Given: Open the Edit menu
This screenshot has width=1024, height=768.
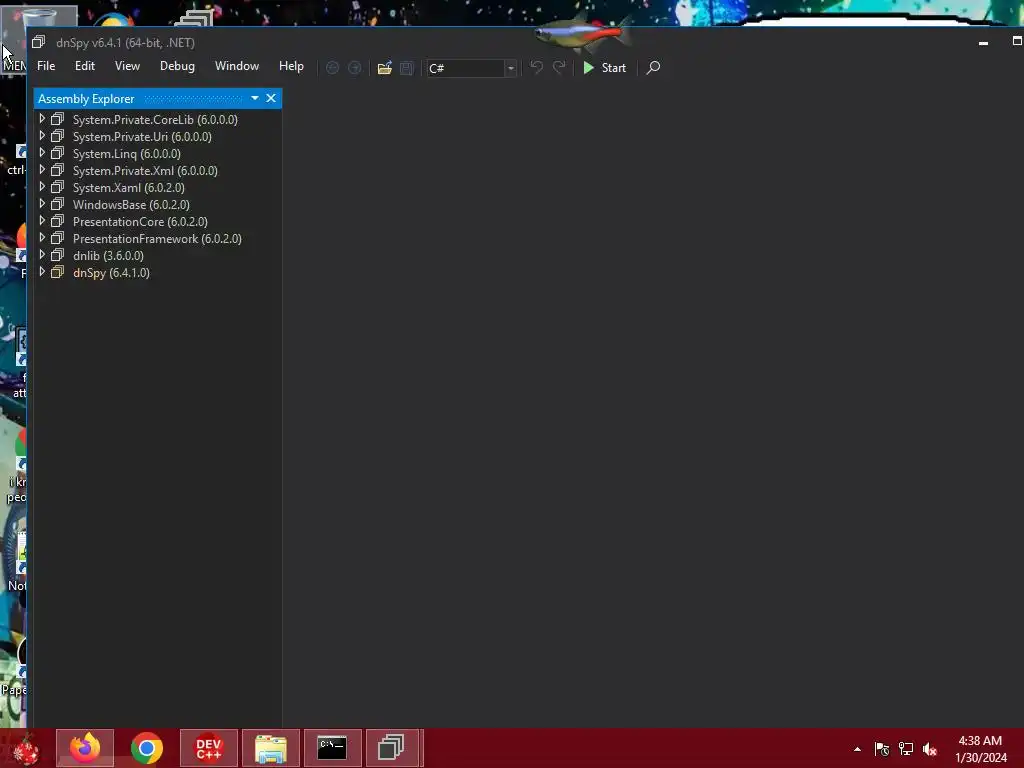Looking at the screenshot, I should pyautogui.click(x=85, y=66).
